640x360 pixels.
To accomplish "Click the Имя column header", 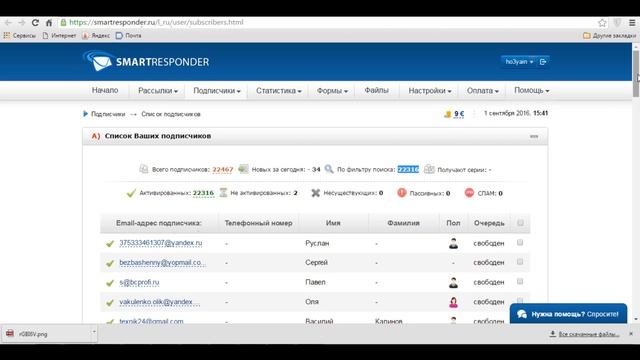I will pos(333,223).
